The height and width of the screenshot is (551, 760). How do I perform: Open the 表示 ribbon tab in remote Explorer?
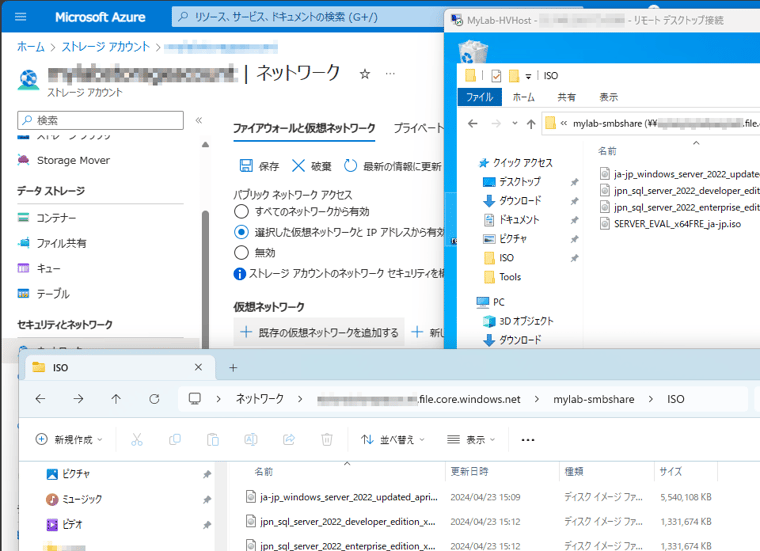point(608,97)
